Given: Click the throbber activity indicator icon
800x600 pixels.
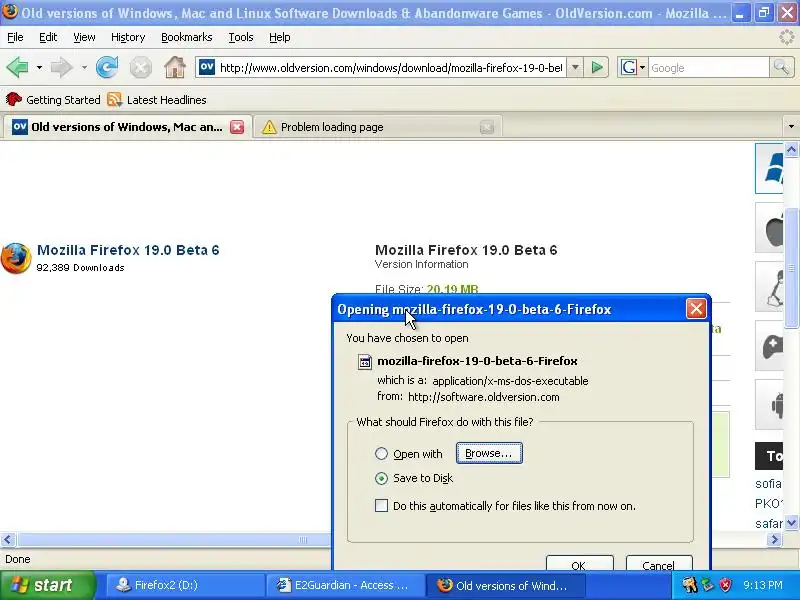Looking at the screenshot, I should pyautogui.click(x=787, y=37).
